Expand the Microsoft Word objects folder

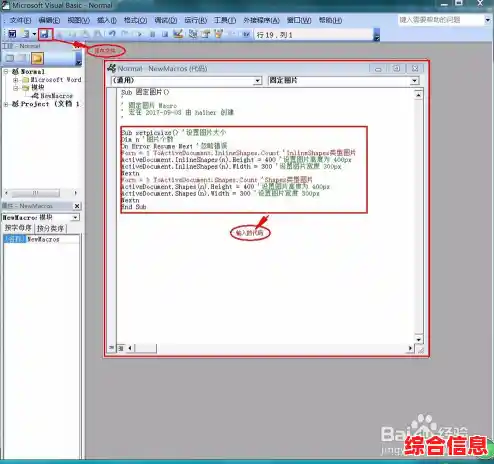15,80
